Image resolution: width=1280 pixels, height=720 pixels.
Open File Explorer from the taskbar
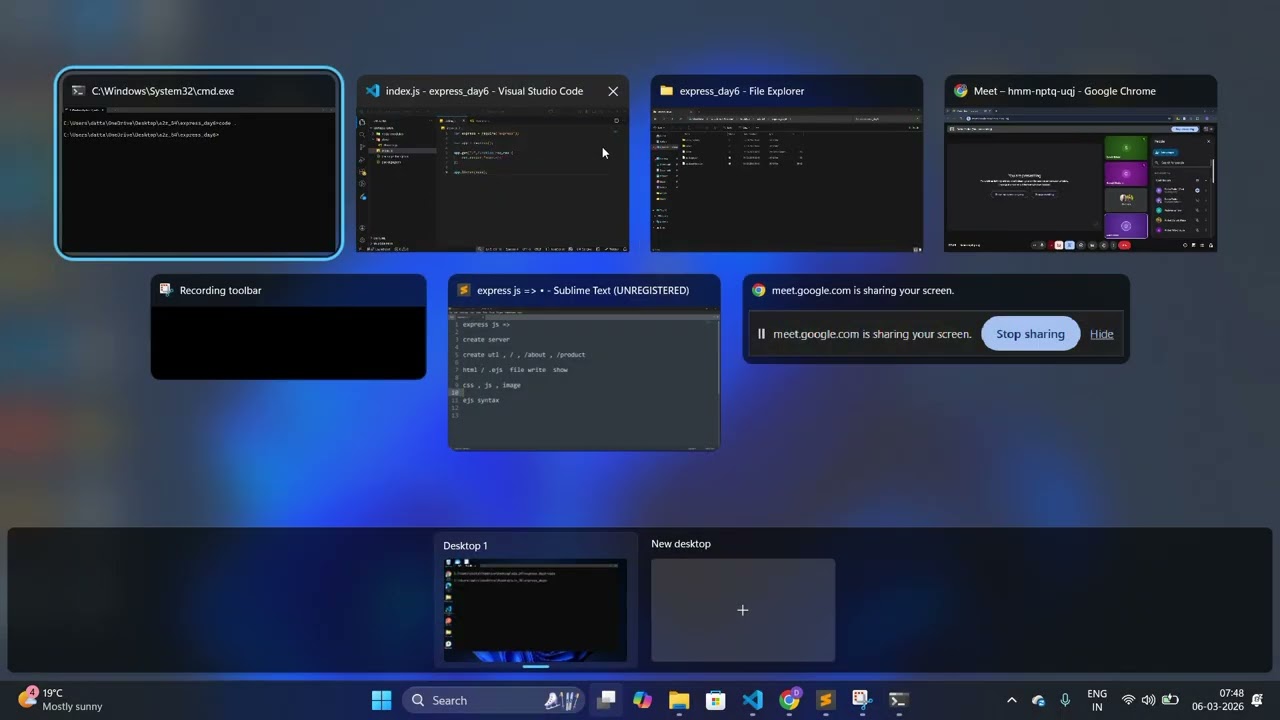click(x=679, y=700)
